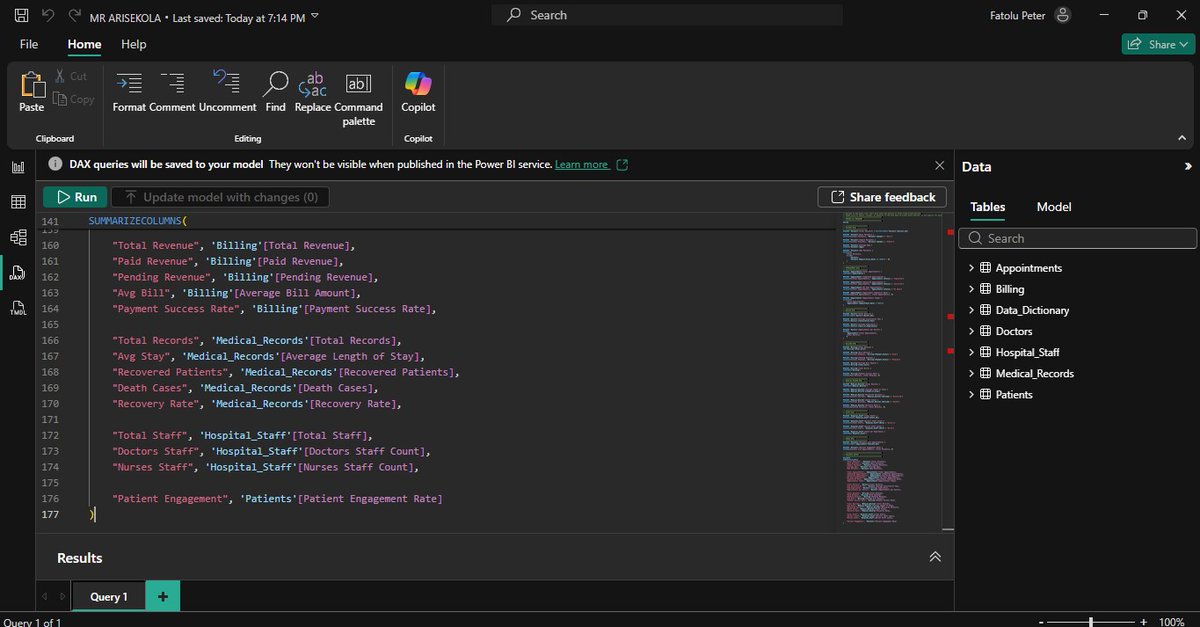Screen dimensions: 1200x627
Task: Add a new query tab
Action: (162, 596)
